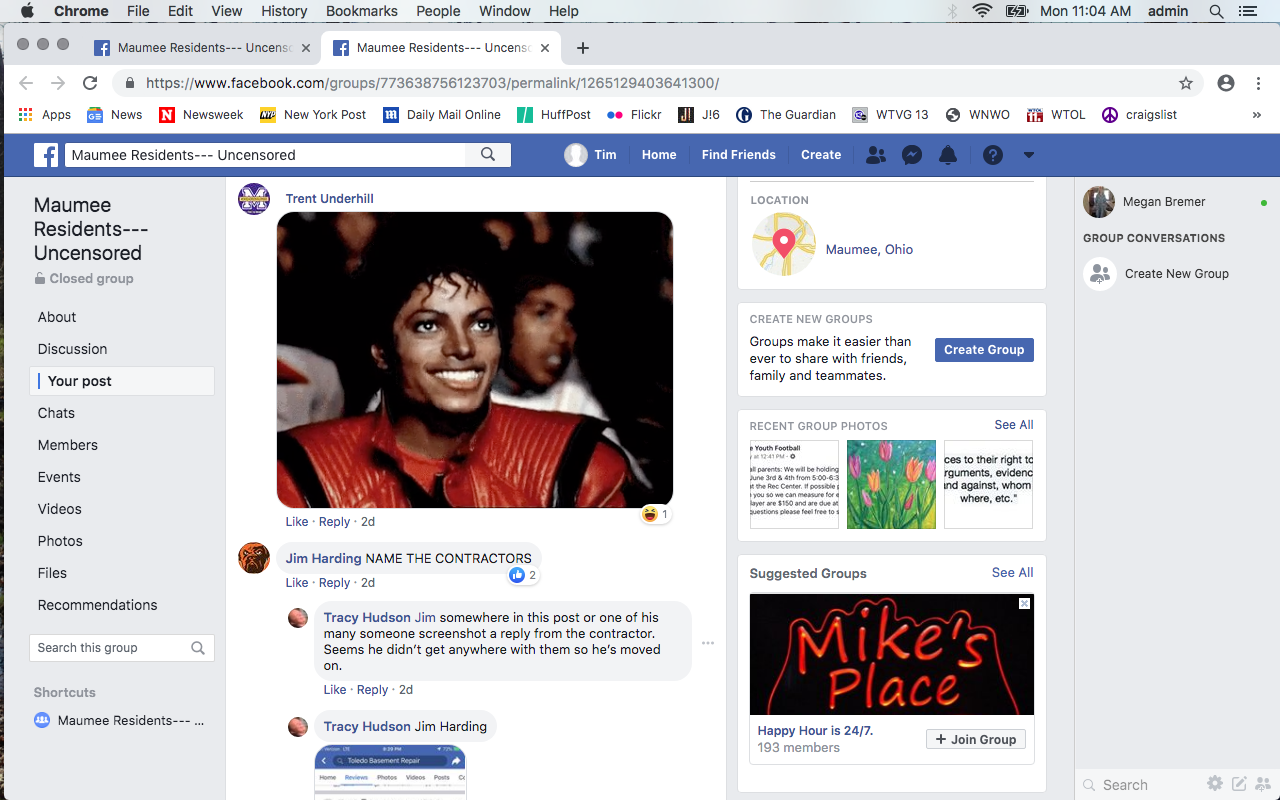Open Facebook Messenger icon in top bar
Image resolution: width=1280 pixels, height=800 pixels.
click(911, 155)
